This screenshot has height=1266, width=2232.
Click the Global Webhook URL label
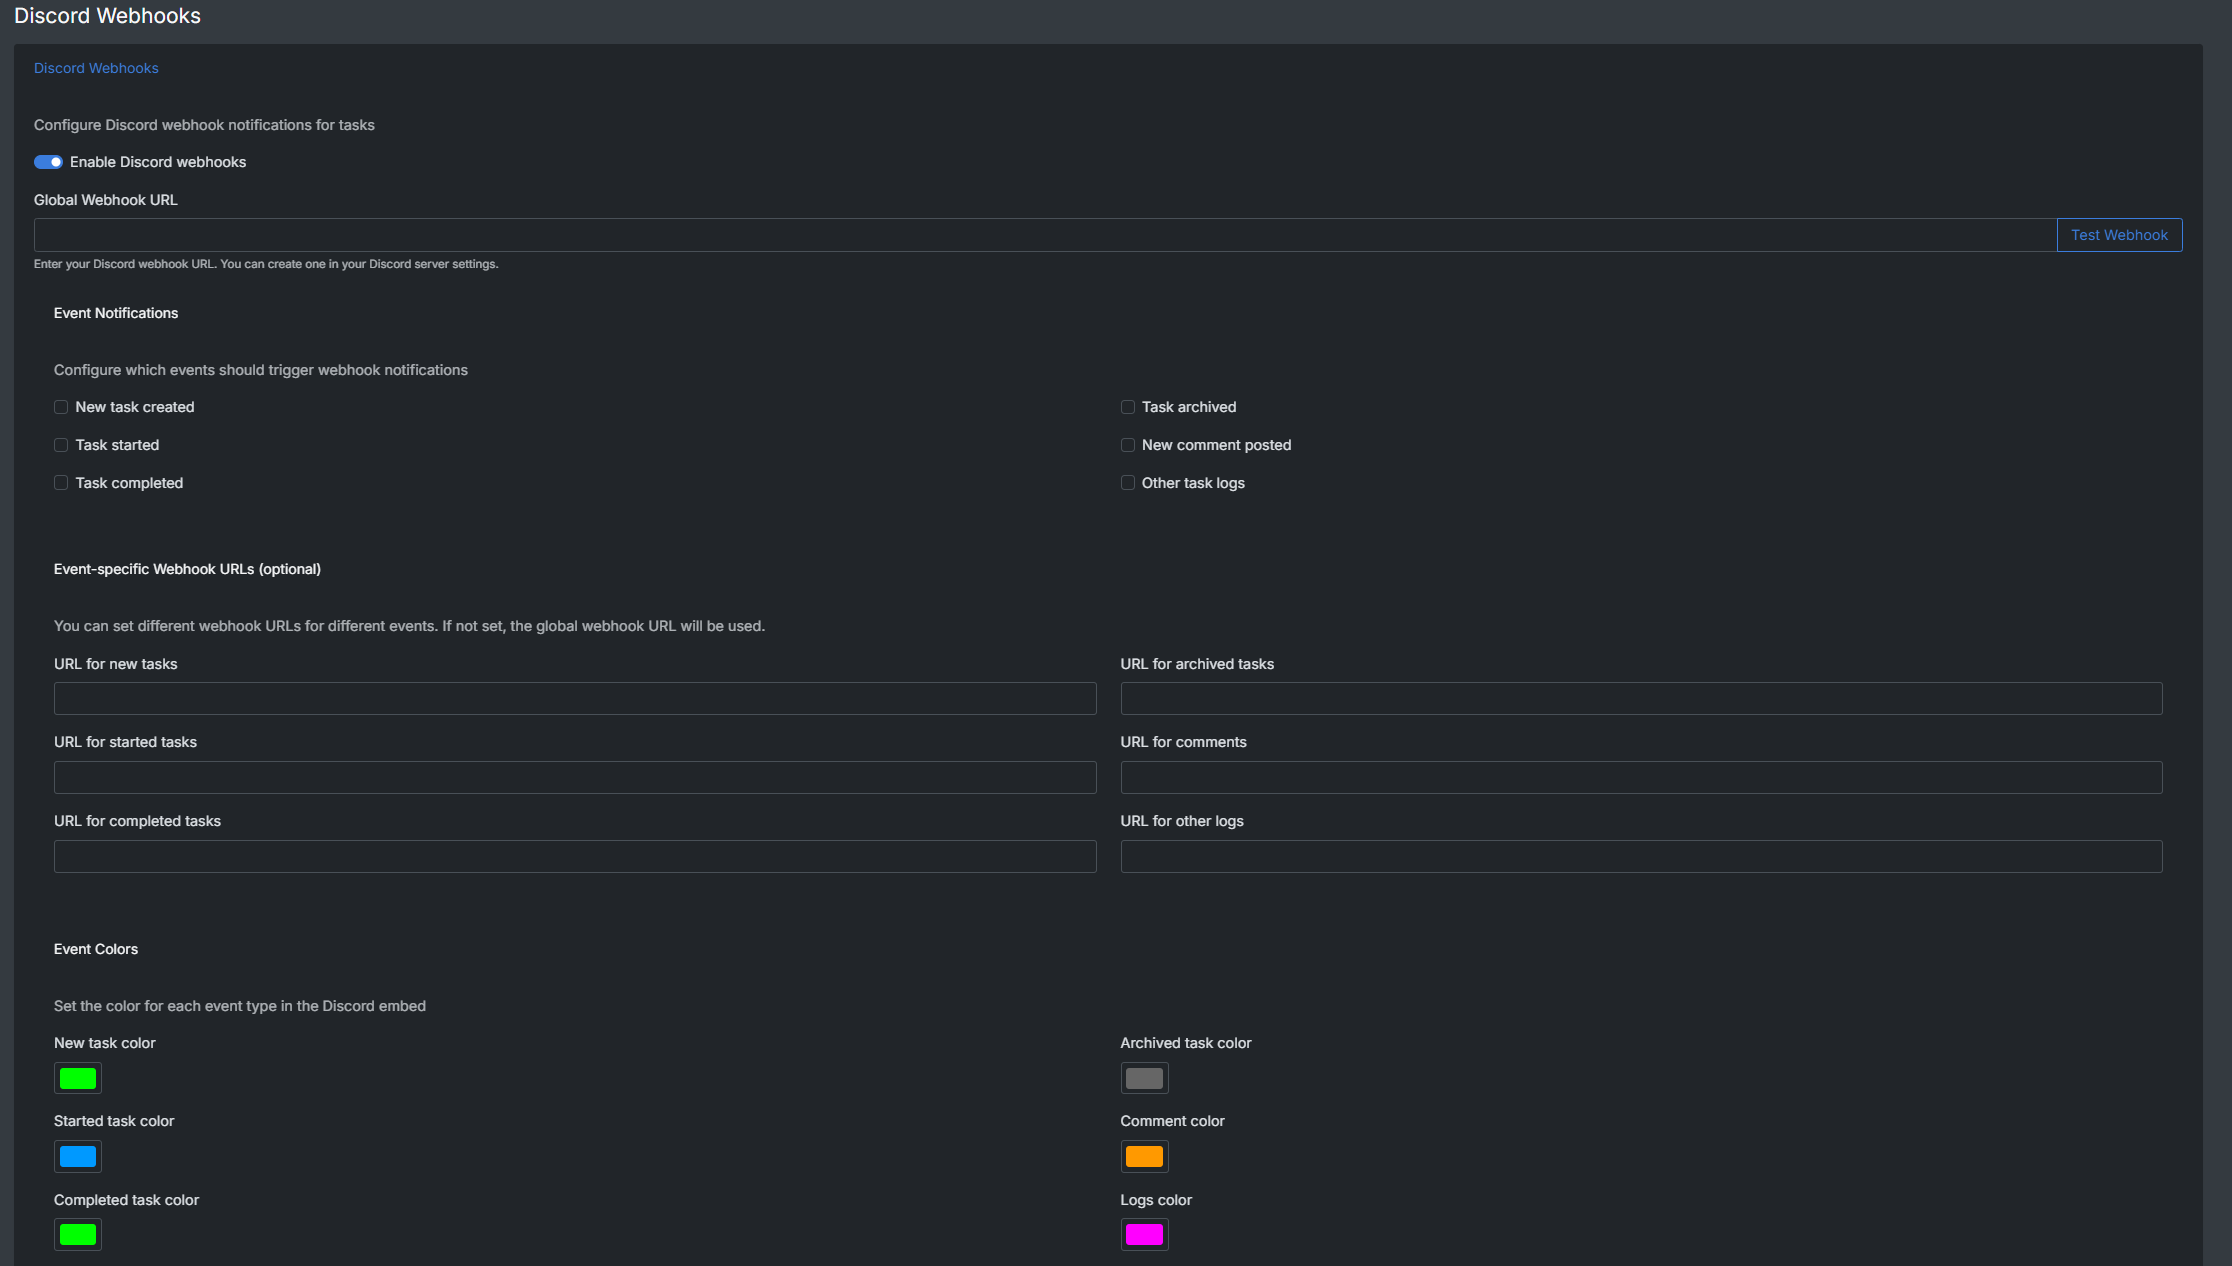(106, 200)
